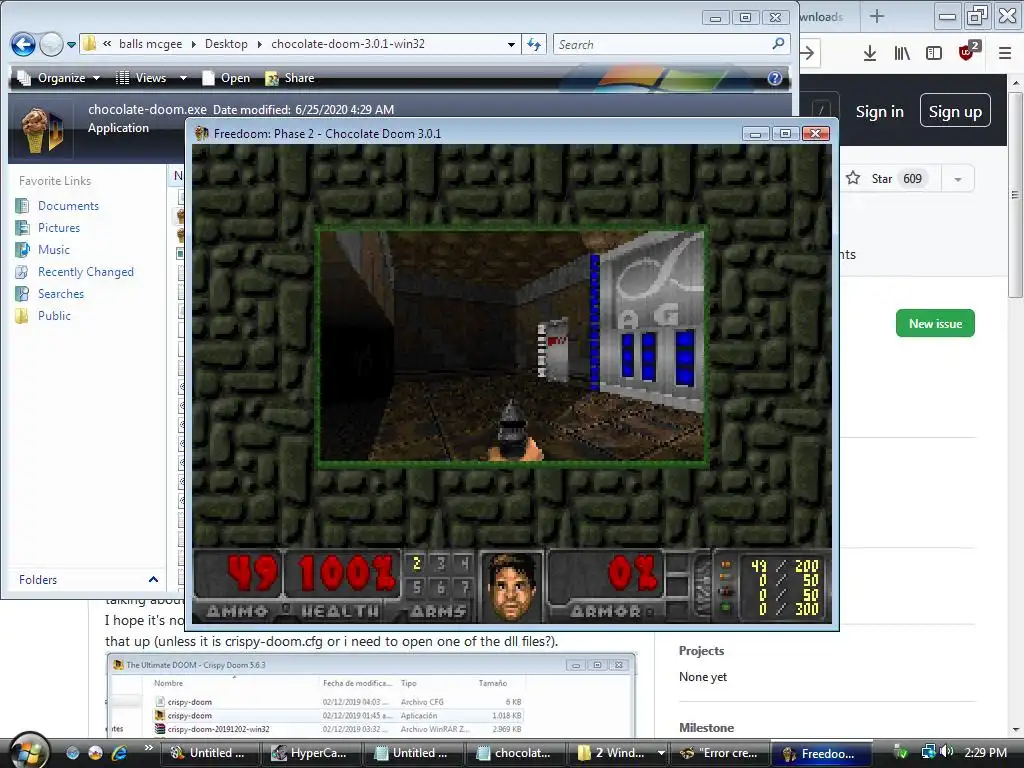Click the embedded Crispy Doom screenshot image

(x=372, y=696)
